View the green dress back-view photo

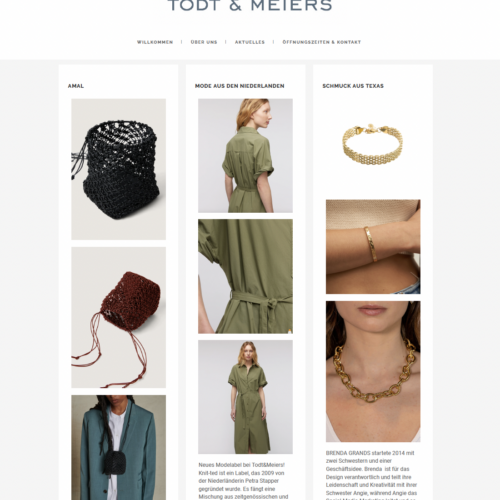[x=245, y=156]
